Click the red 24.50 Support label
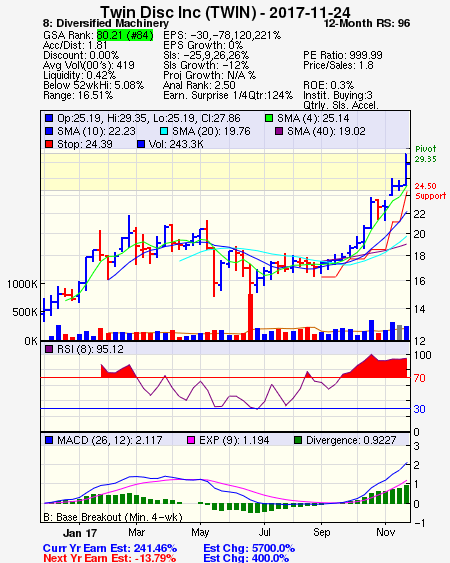The width and height of the screenshot is (450, 563). pos(430,191)
